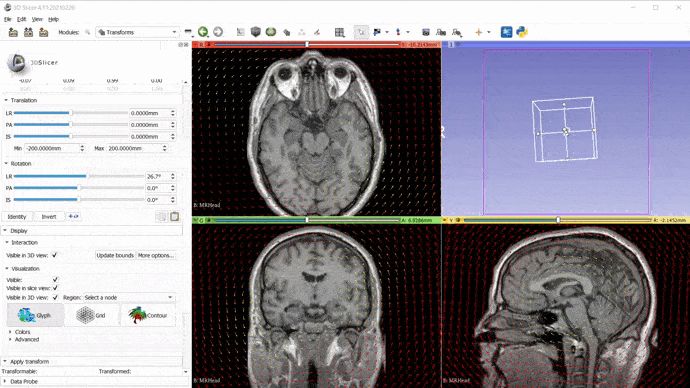Open the View menu
Image resolution: width=690 pixels, height=388 pixels.
[x=37, y=19]
